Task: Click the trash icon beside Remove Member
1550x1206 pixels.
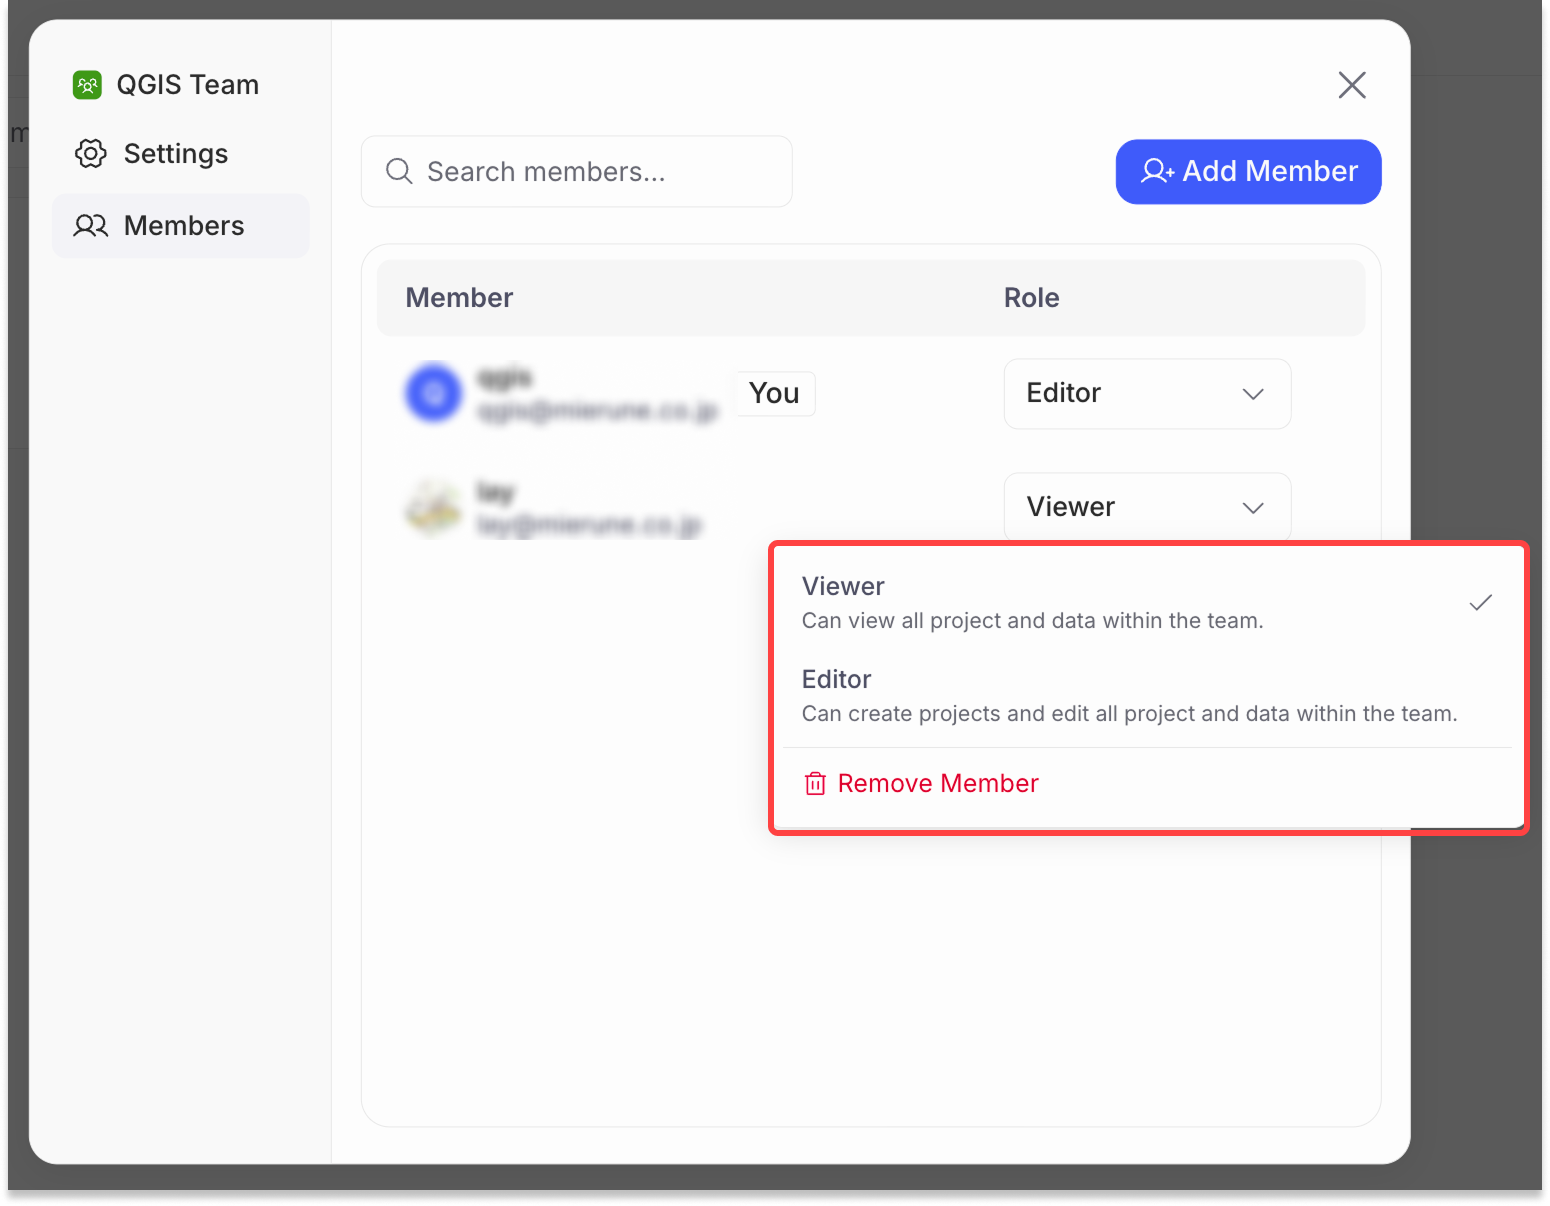Action: (x=815, y=784)
